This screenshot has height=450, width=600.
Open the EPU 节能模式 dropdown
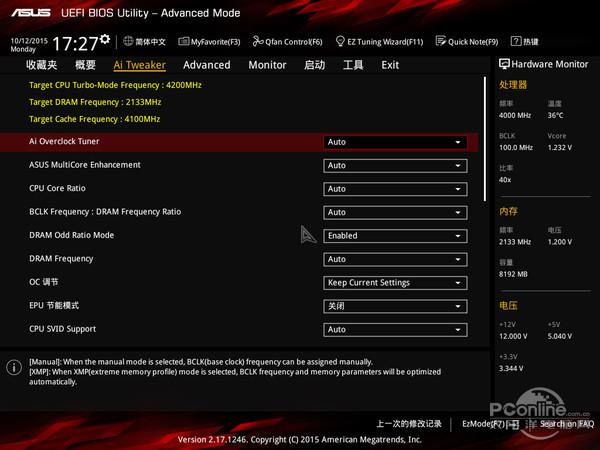(x=395, y=306)
